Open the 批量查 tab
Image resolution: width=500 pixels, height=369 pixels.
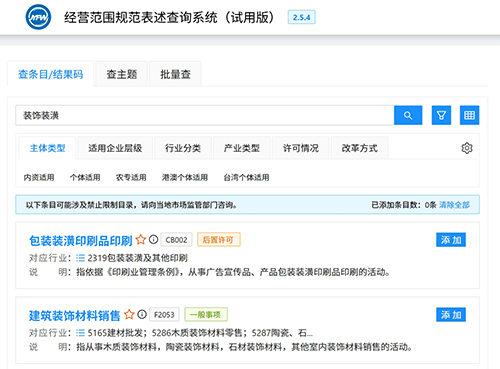[x=175, y=74]
